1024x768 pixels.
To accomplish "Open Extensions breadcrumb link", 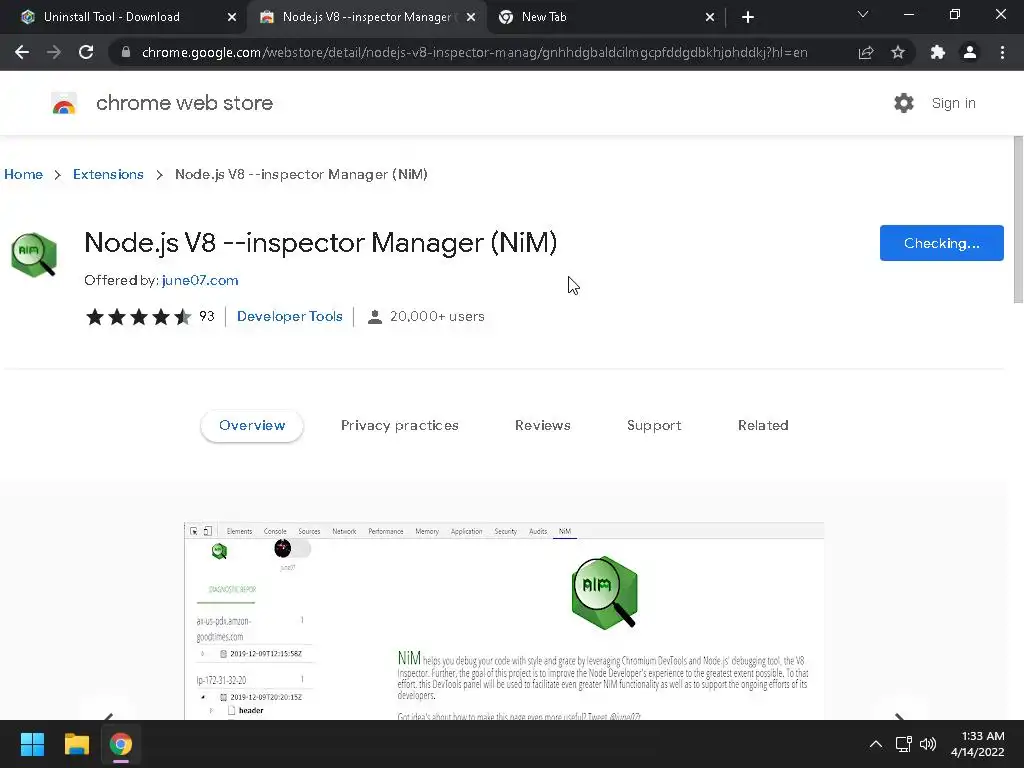I will pyautogui.click(x=108, y=174).
